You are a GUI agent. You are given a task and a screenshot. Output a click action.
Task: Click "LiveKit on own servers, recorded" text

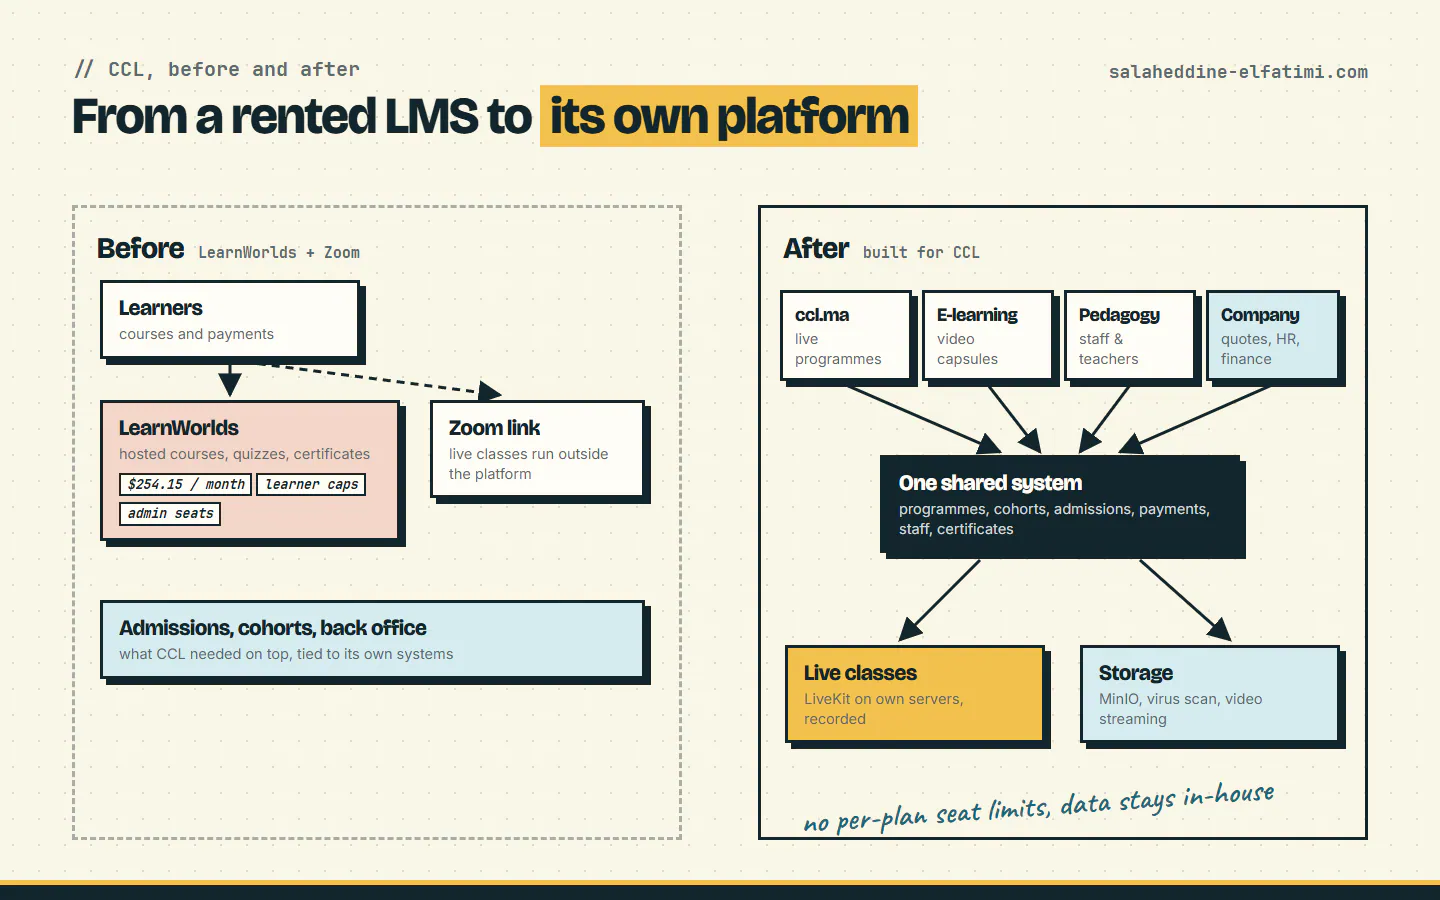coord(884,709)
